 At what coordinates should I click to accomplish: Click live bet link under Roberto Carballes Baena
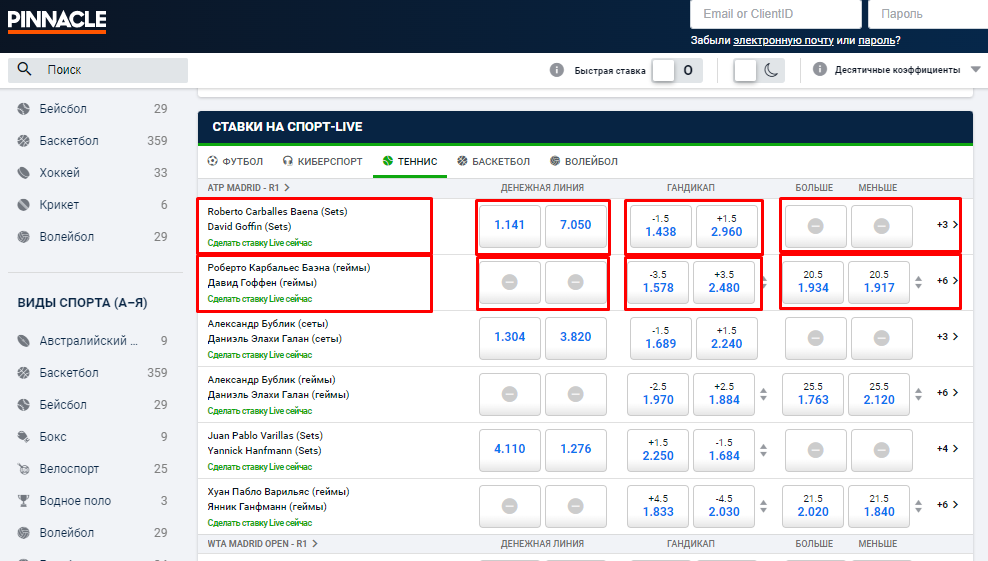260,243
